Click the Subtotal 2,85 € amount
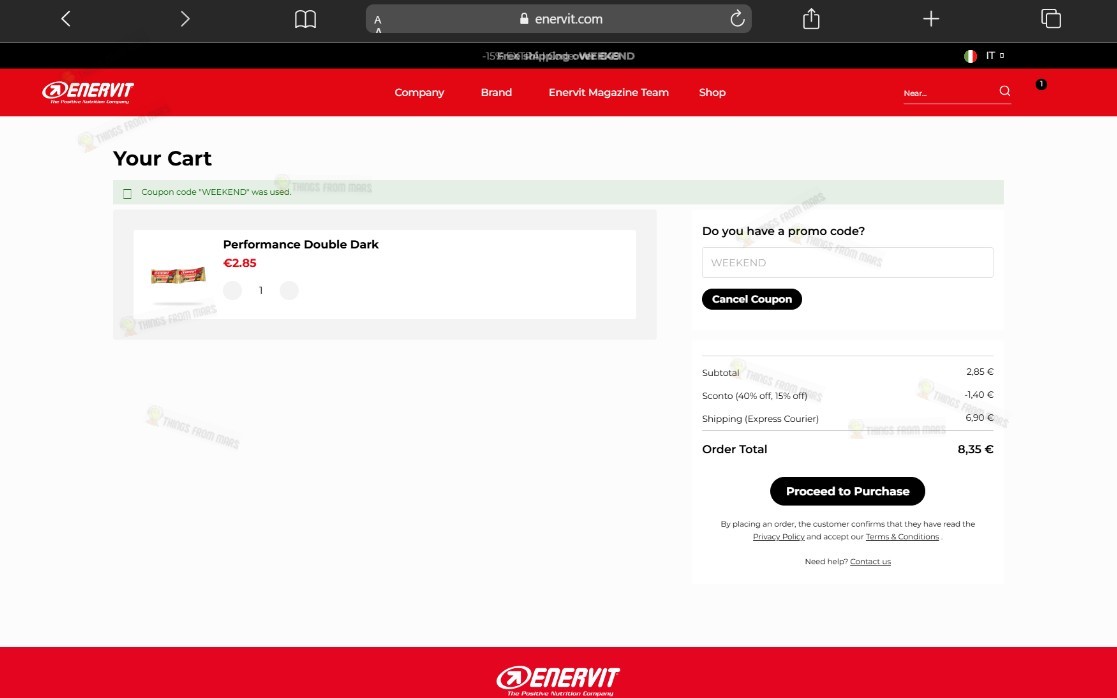Image resolution: width=1117 pixels, height=698 pixels. pos(980,372)
